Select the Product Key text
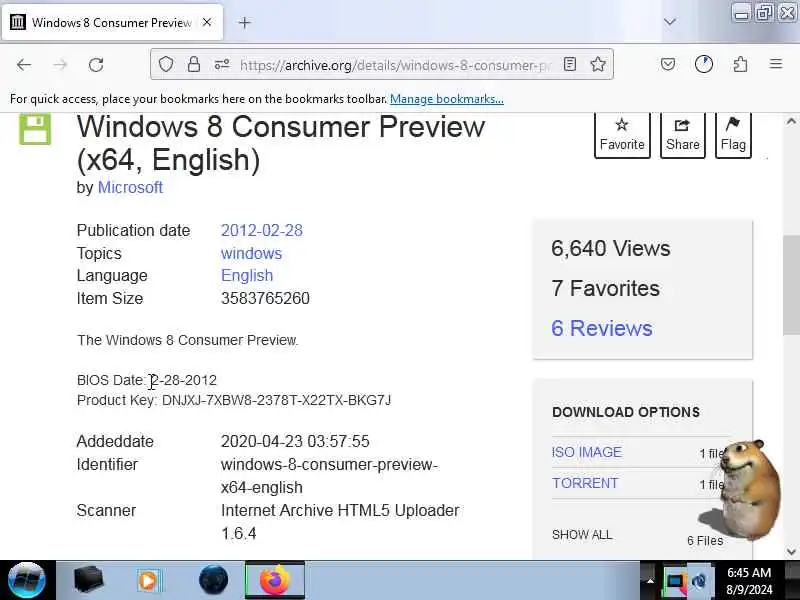 pyautogui.click(x=234, y=400)
